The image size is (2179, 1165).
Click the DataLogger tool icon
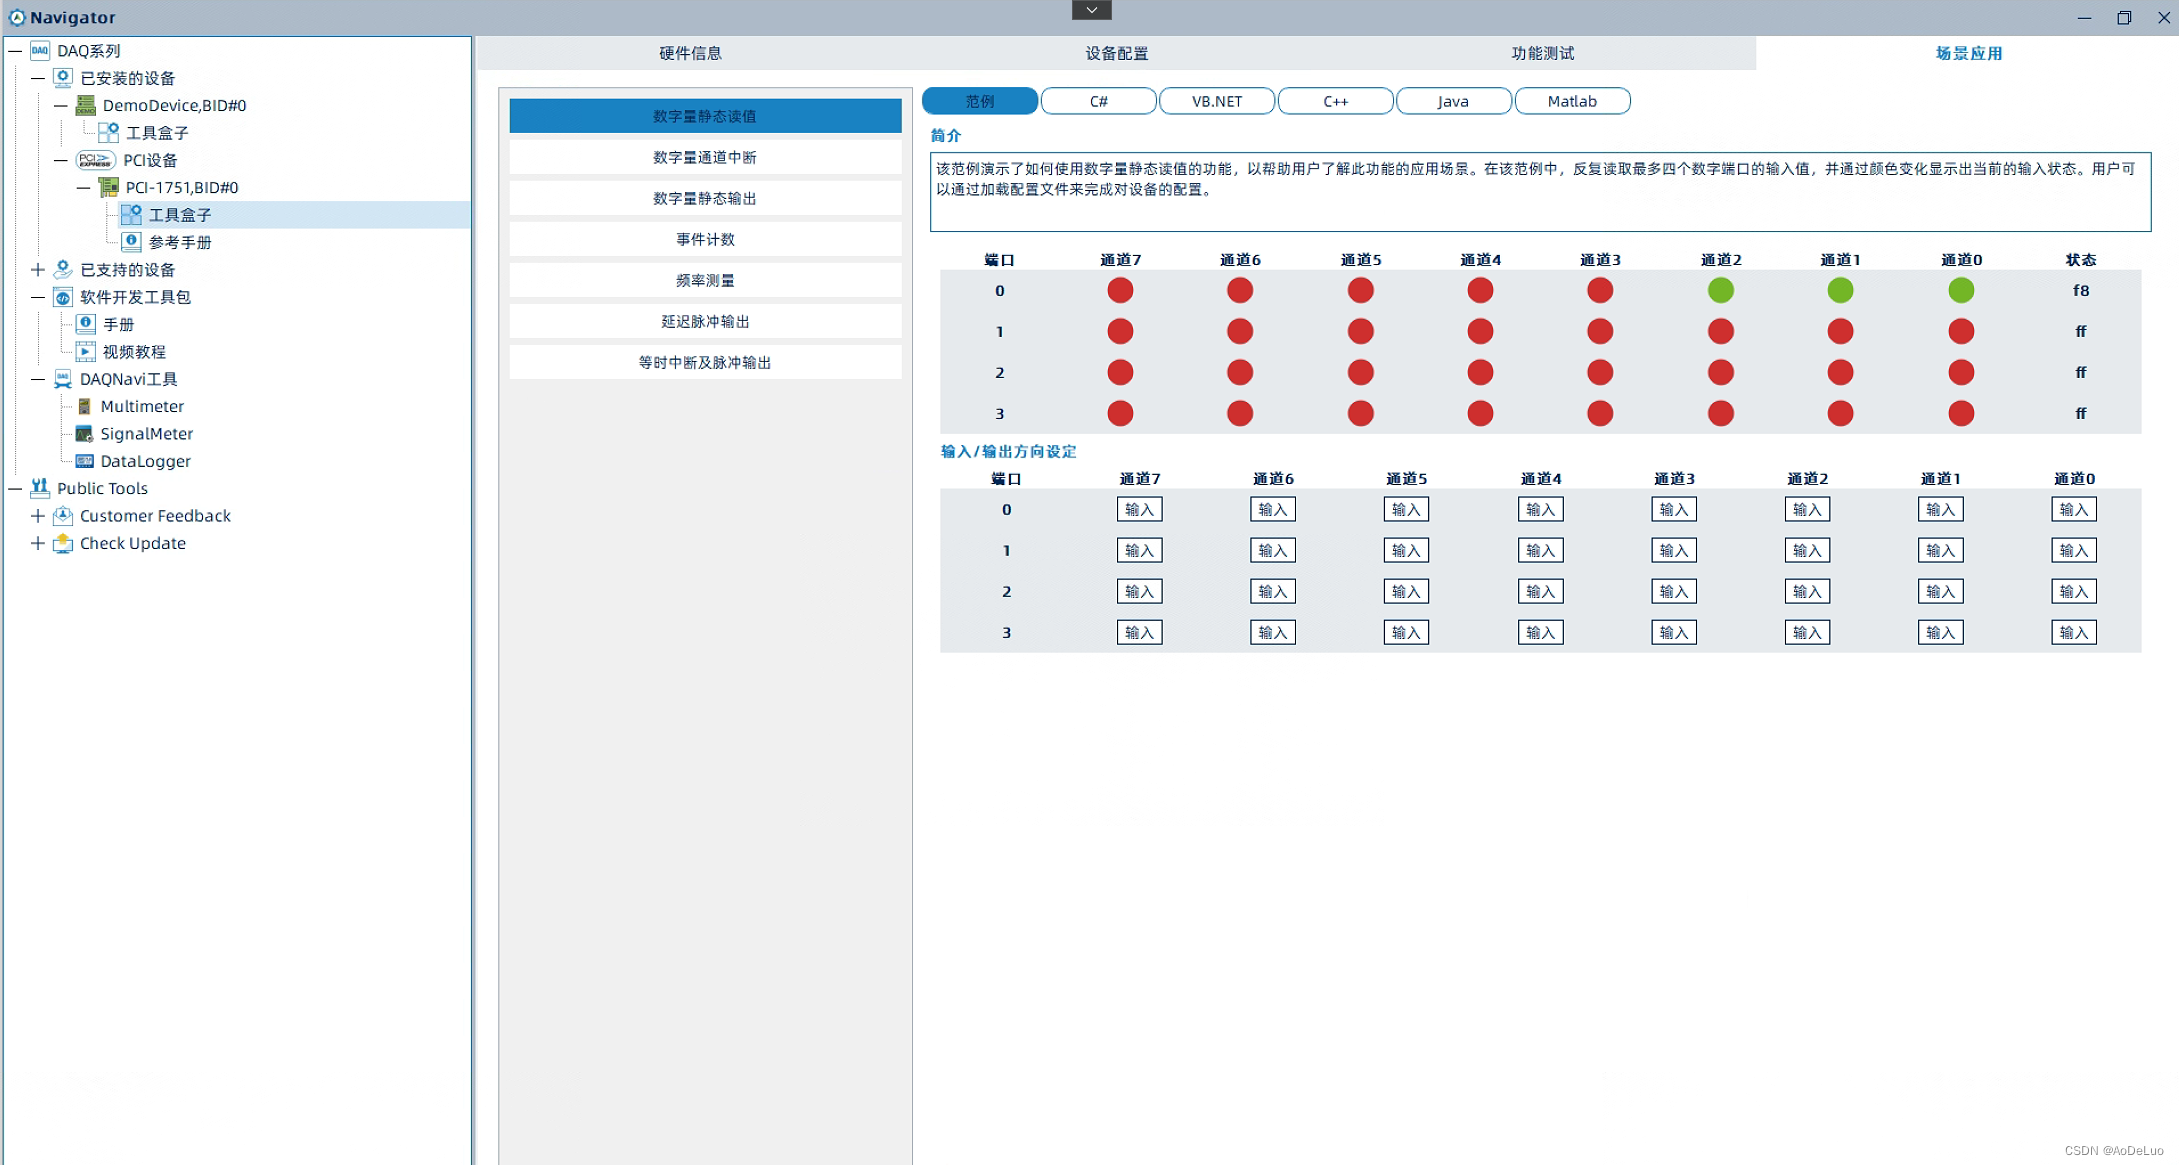85,461
